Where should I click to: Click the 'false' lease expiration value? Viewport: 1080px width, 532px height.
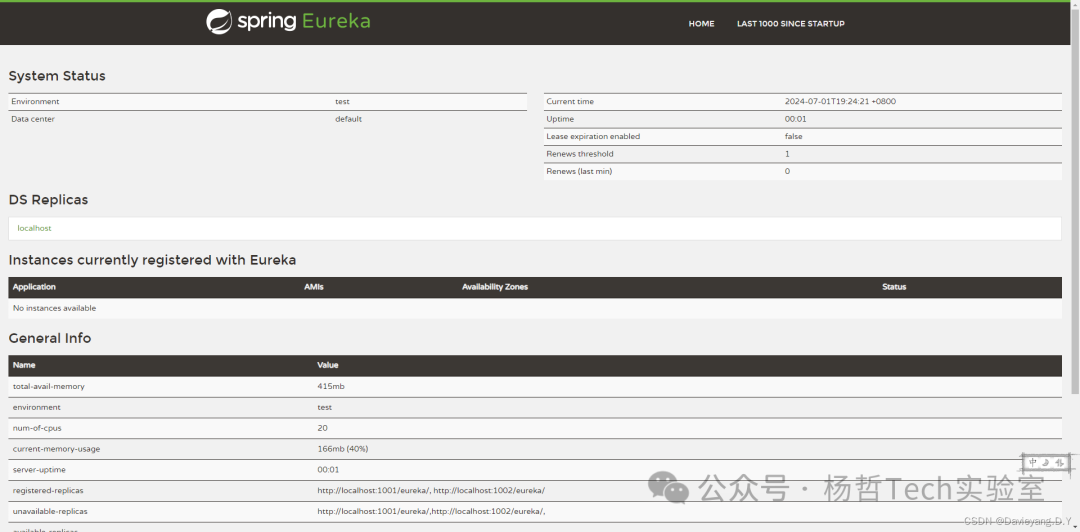point(793,136)
